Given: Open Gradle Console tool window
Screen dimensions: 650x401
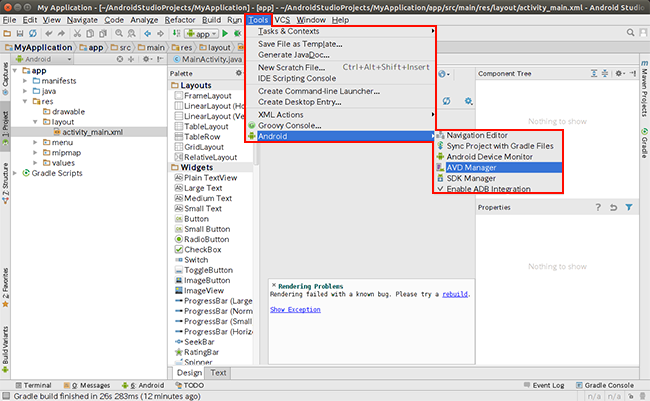Looking at the screenshot, I should tap(605, 385).
